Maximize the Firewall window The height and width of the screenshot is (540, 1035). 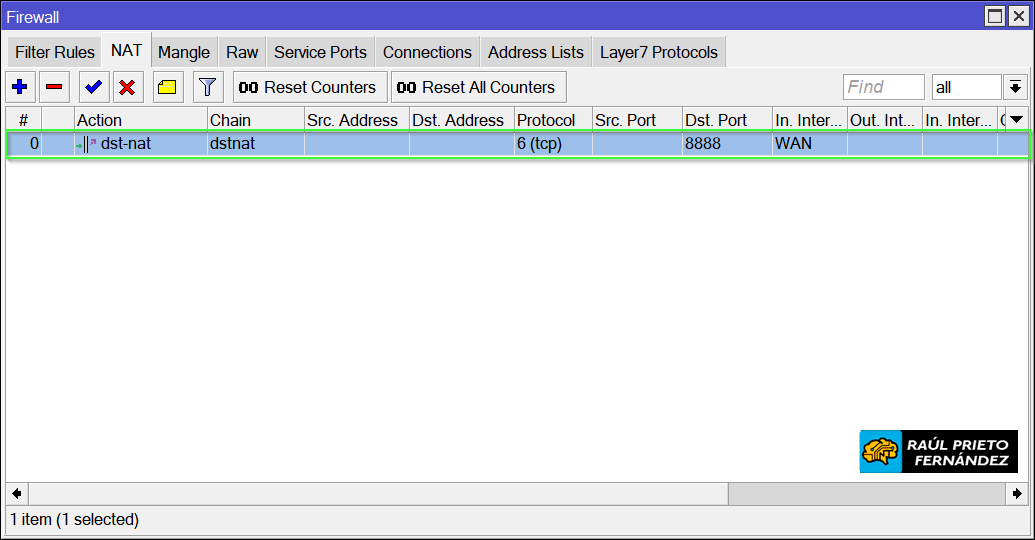994,16
